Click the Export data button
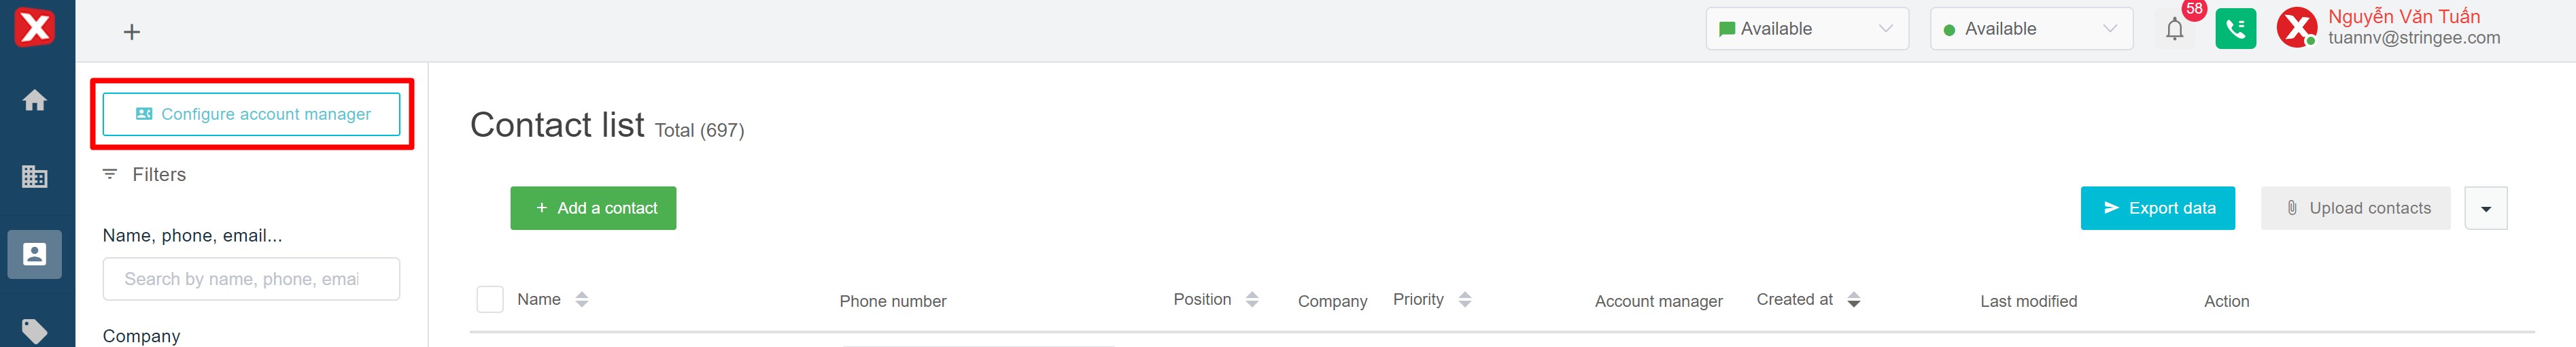Image resolution: width=2576 pixels, height=347 pixels. coord(2157,208)
